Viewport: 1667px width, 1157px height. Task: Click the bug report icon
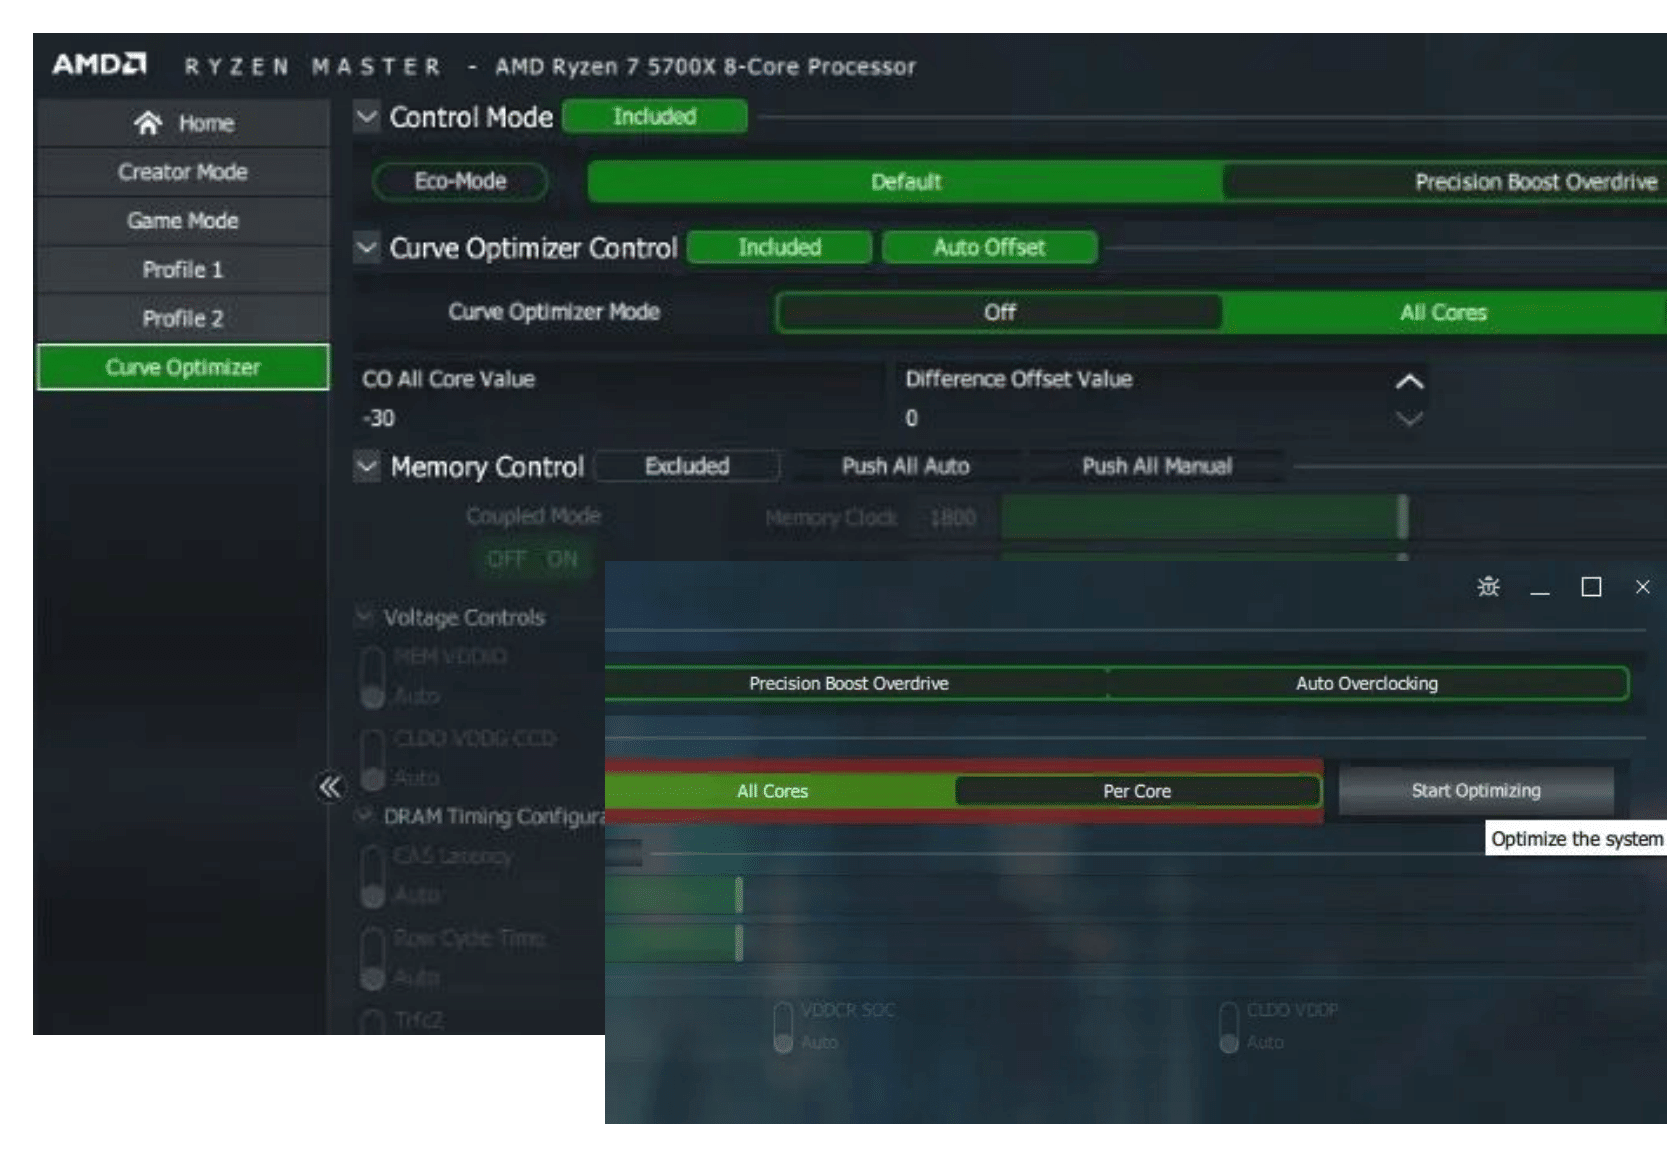tap(1488, 587)
